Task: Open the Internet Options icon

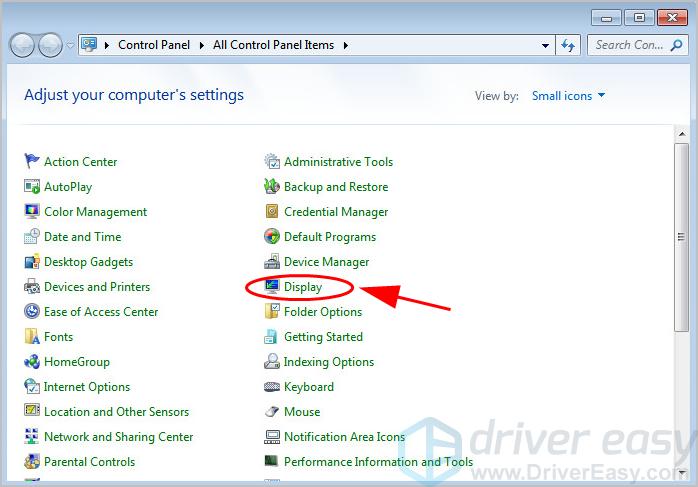Action: [x=32, y=386]
